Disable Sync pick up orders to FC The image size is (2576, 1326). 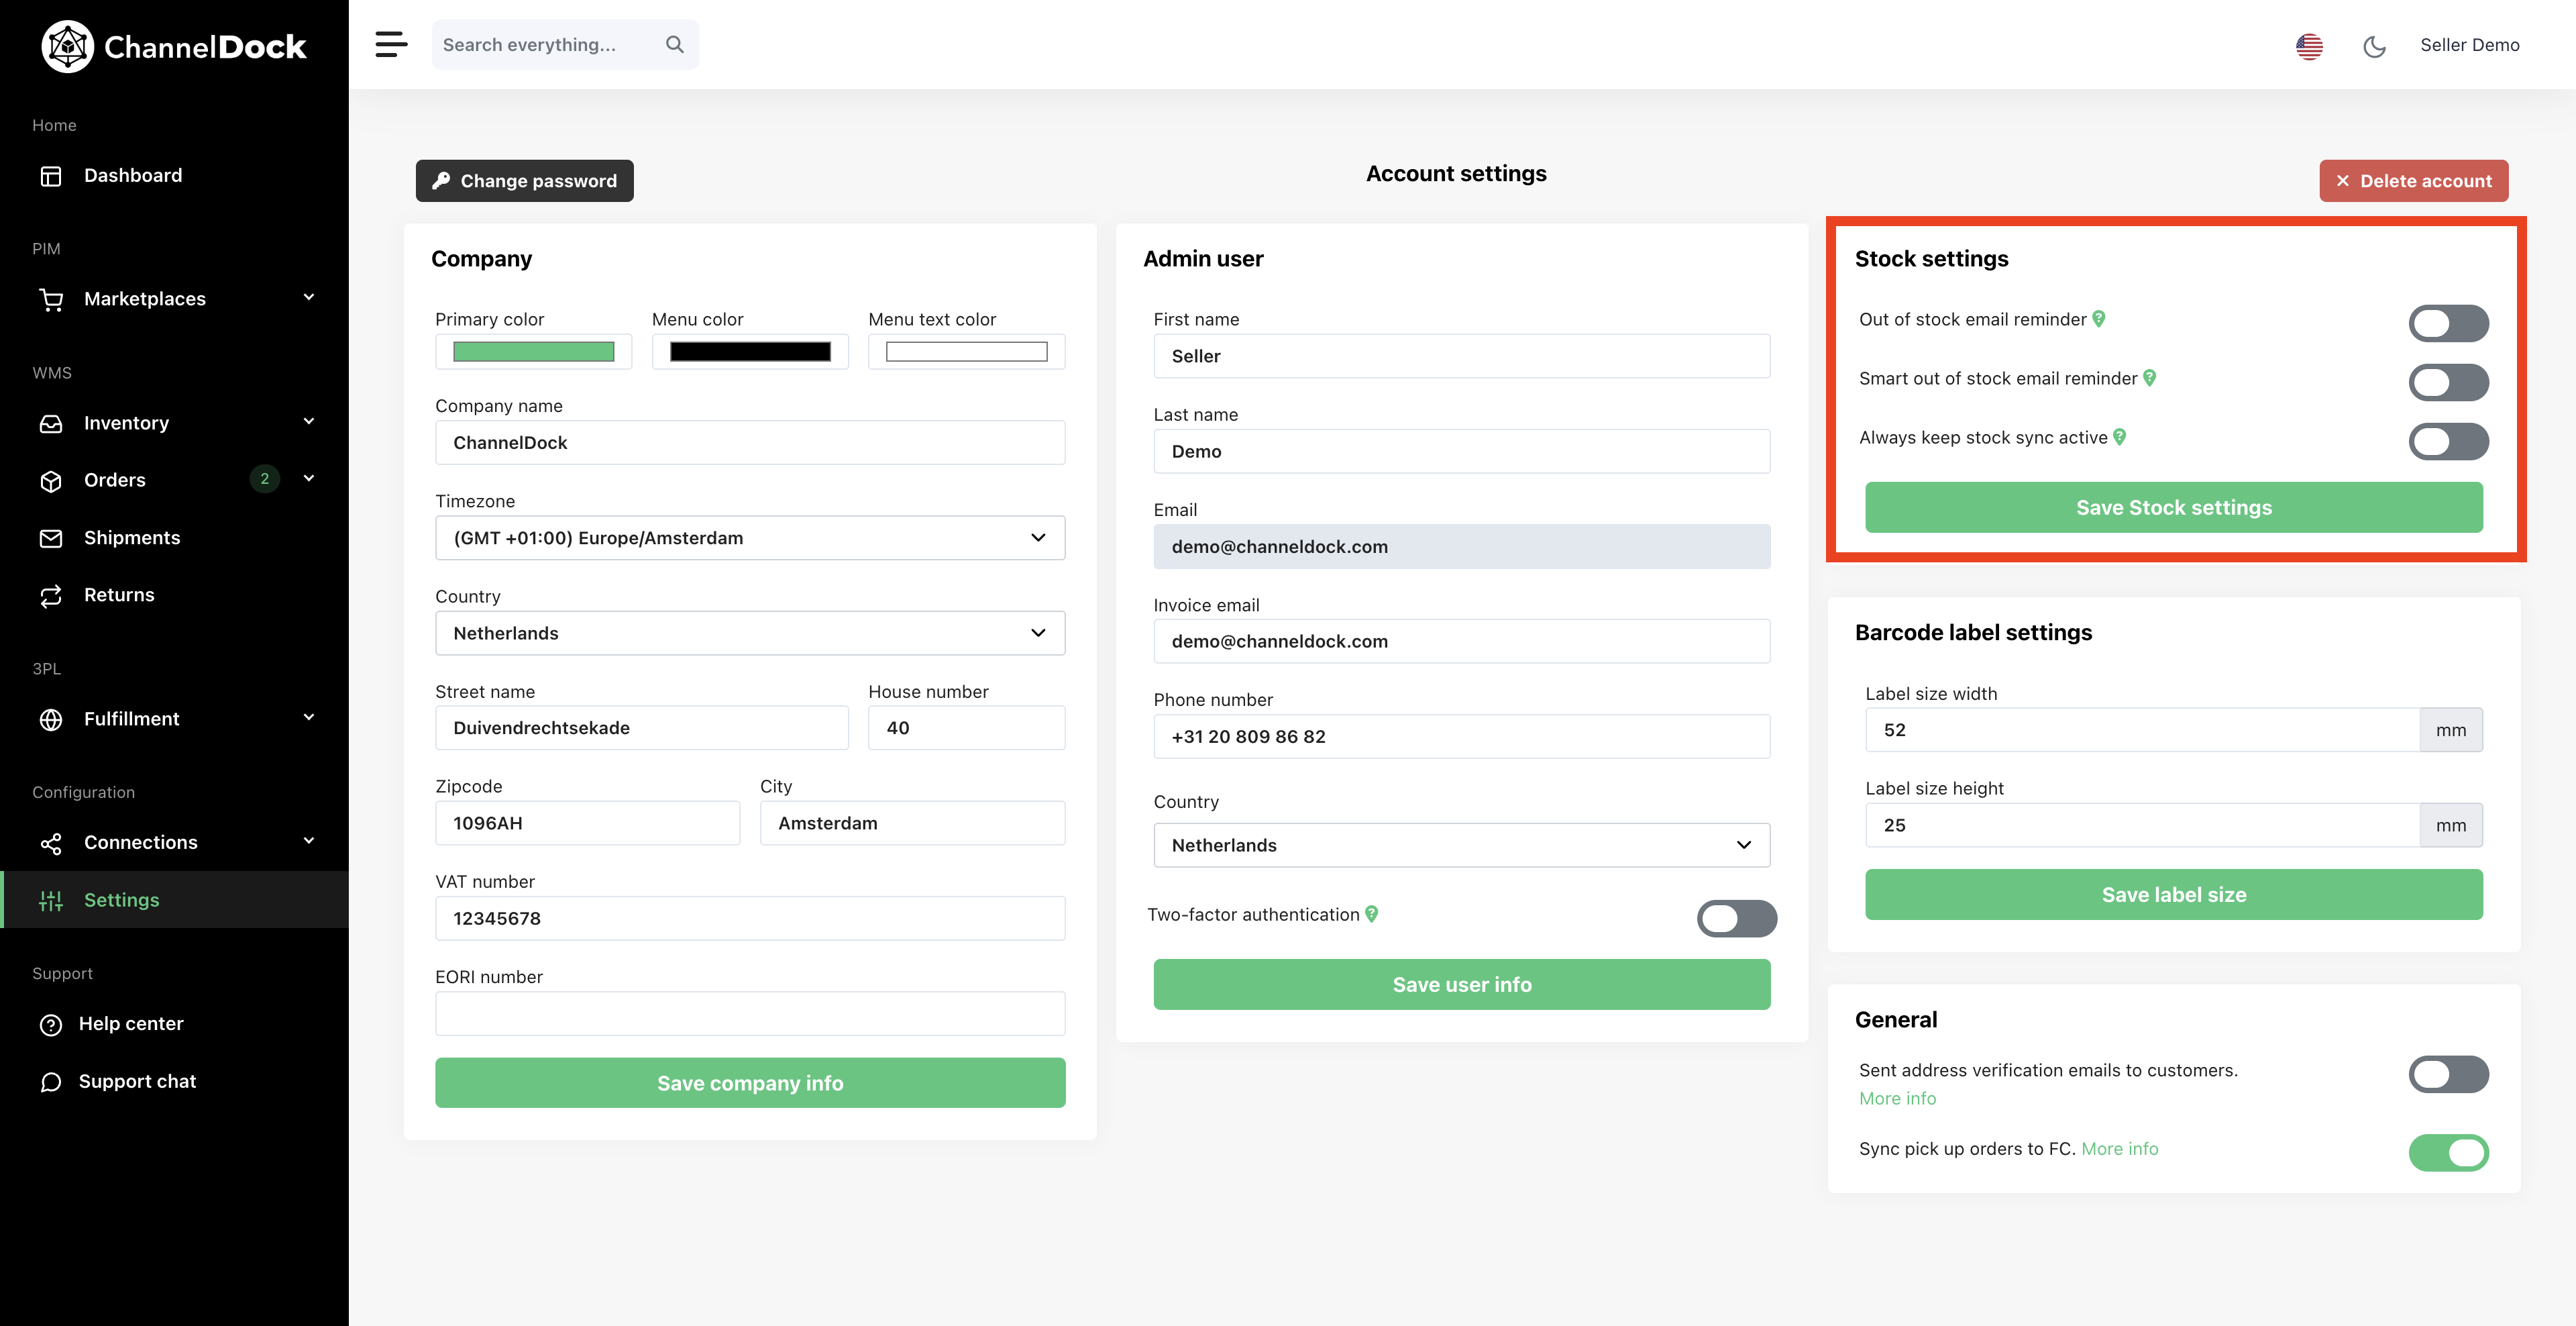pos(2448,1152)
